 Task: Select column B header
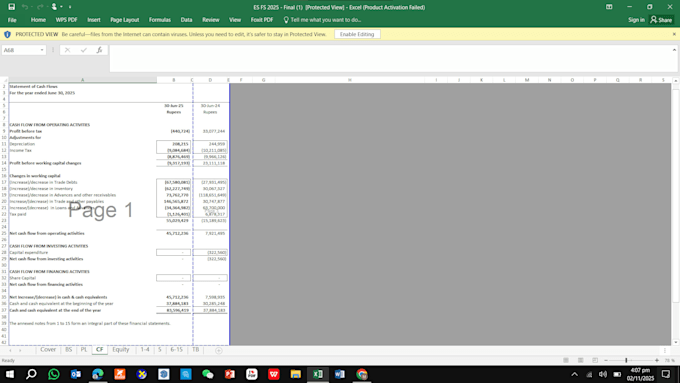173,80
